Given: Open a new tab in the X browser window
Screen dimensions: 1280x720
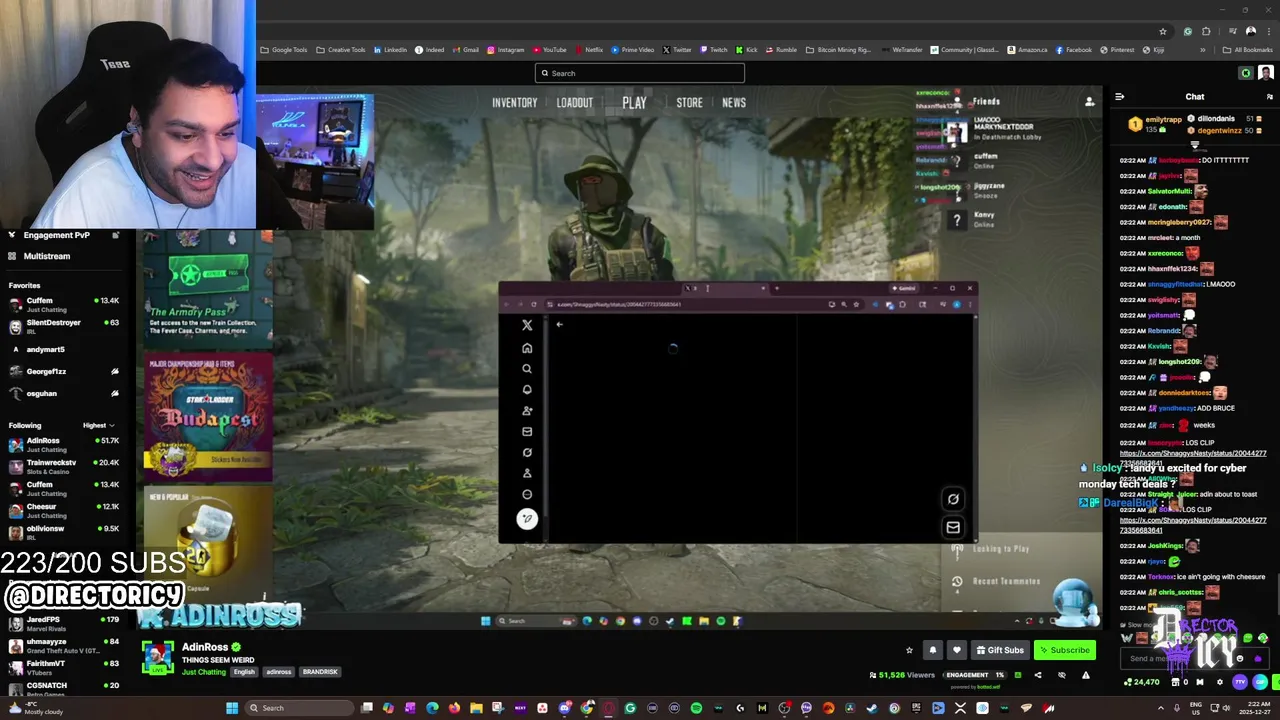Looking at the screenshot, I should click(x=777, y=288).
